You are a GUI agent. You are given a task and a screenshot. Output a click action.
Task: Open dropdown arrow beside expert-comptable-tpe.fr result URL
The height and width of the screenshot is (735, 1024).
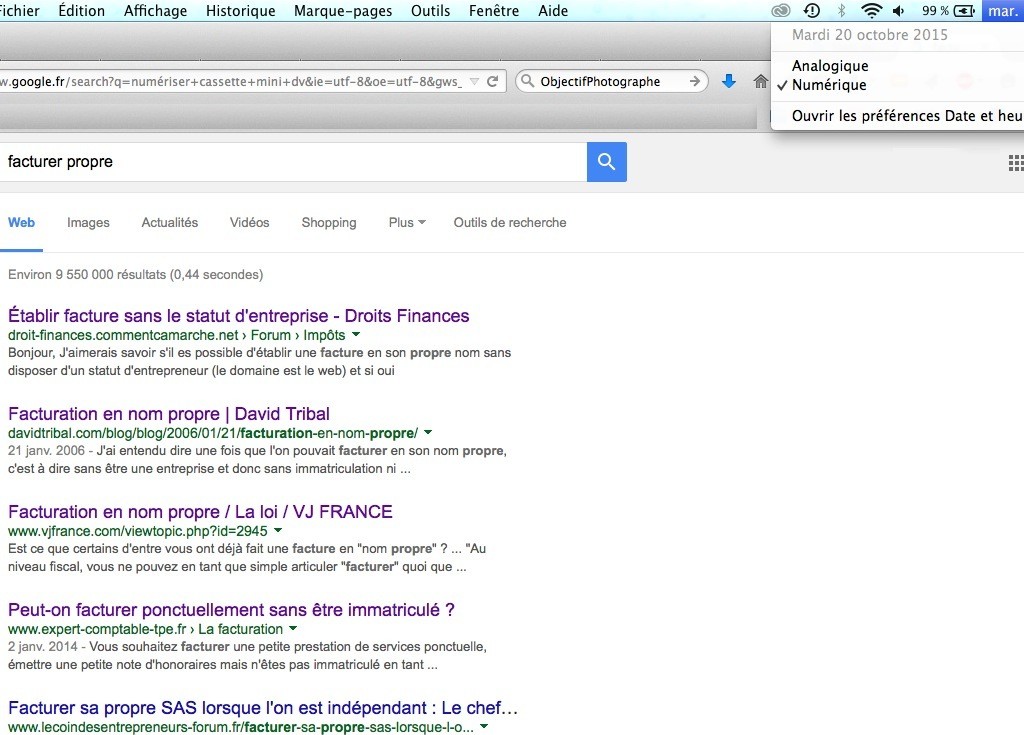click(293, 629)
